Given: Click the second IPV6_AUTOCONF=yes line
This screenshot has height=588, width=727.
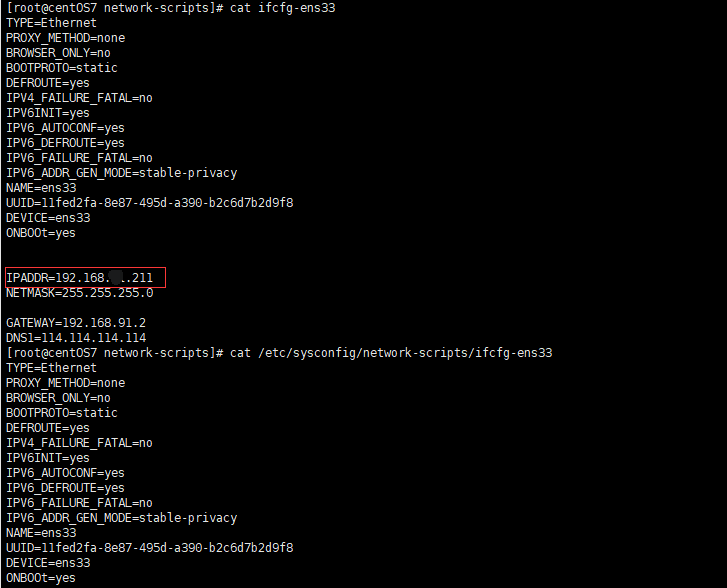Looking at the screenshot, I should coord(65,473).
